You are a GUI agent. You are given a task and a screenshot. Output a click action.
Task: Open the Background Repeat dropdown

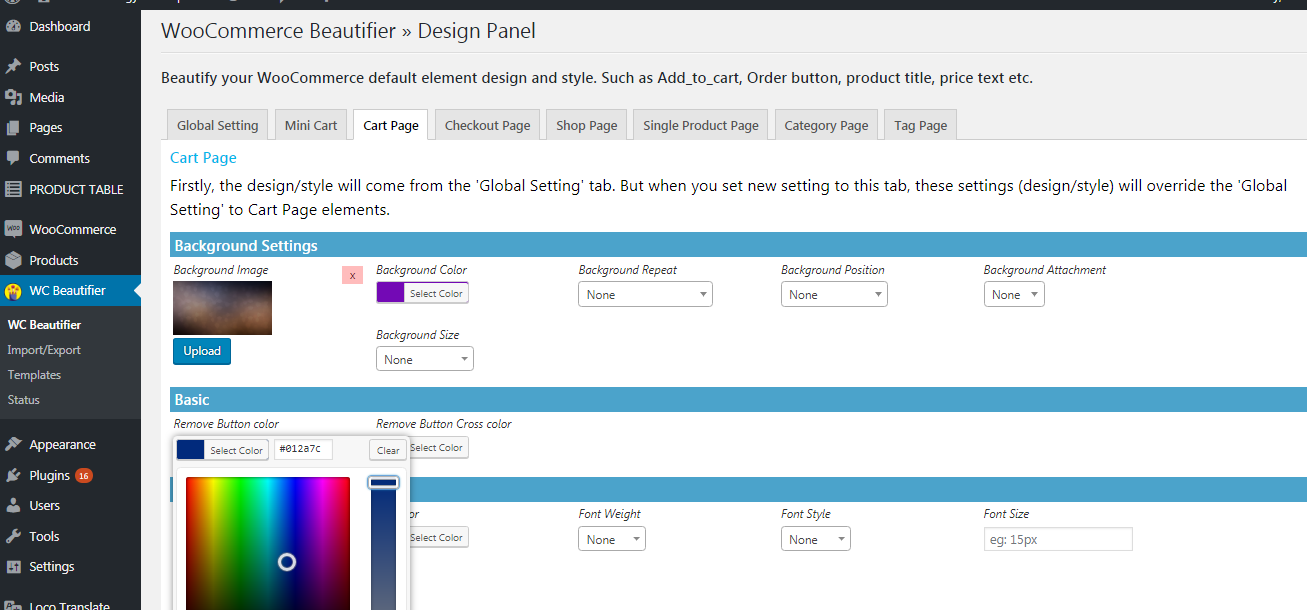pyautogui.click(x=645, y=294)
